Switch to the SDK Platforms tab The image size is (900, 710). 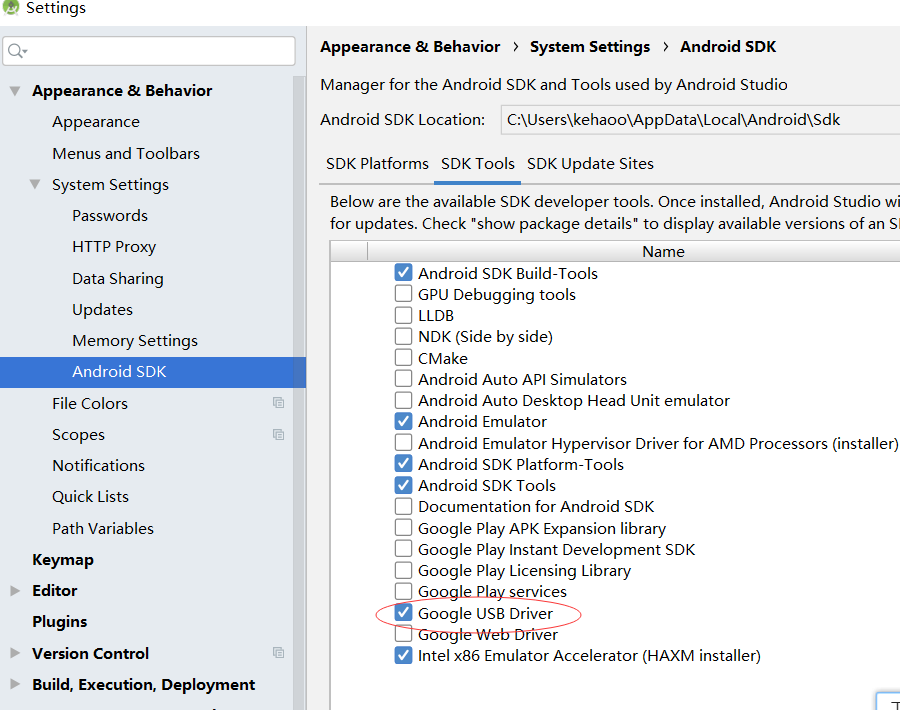tap(377, 164)
